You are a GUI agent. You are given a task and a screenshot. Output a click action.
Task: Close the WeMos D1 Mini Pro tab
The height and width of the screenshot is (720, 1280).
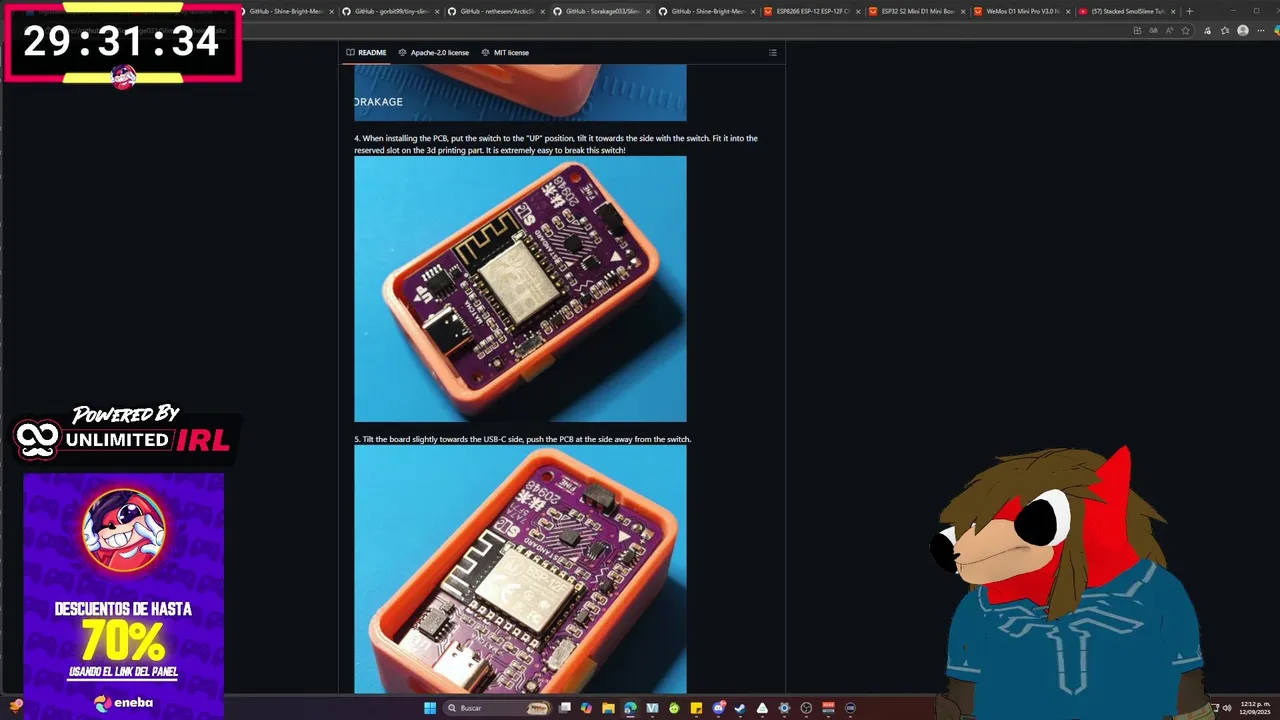(x=1069, y=11)
